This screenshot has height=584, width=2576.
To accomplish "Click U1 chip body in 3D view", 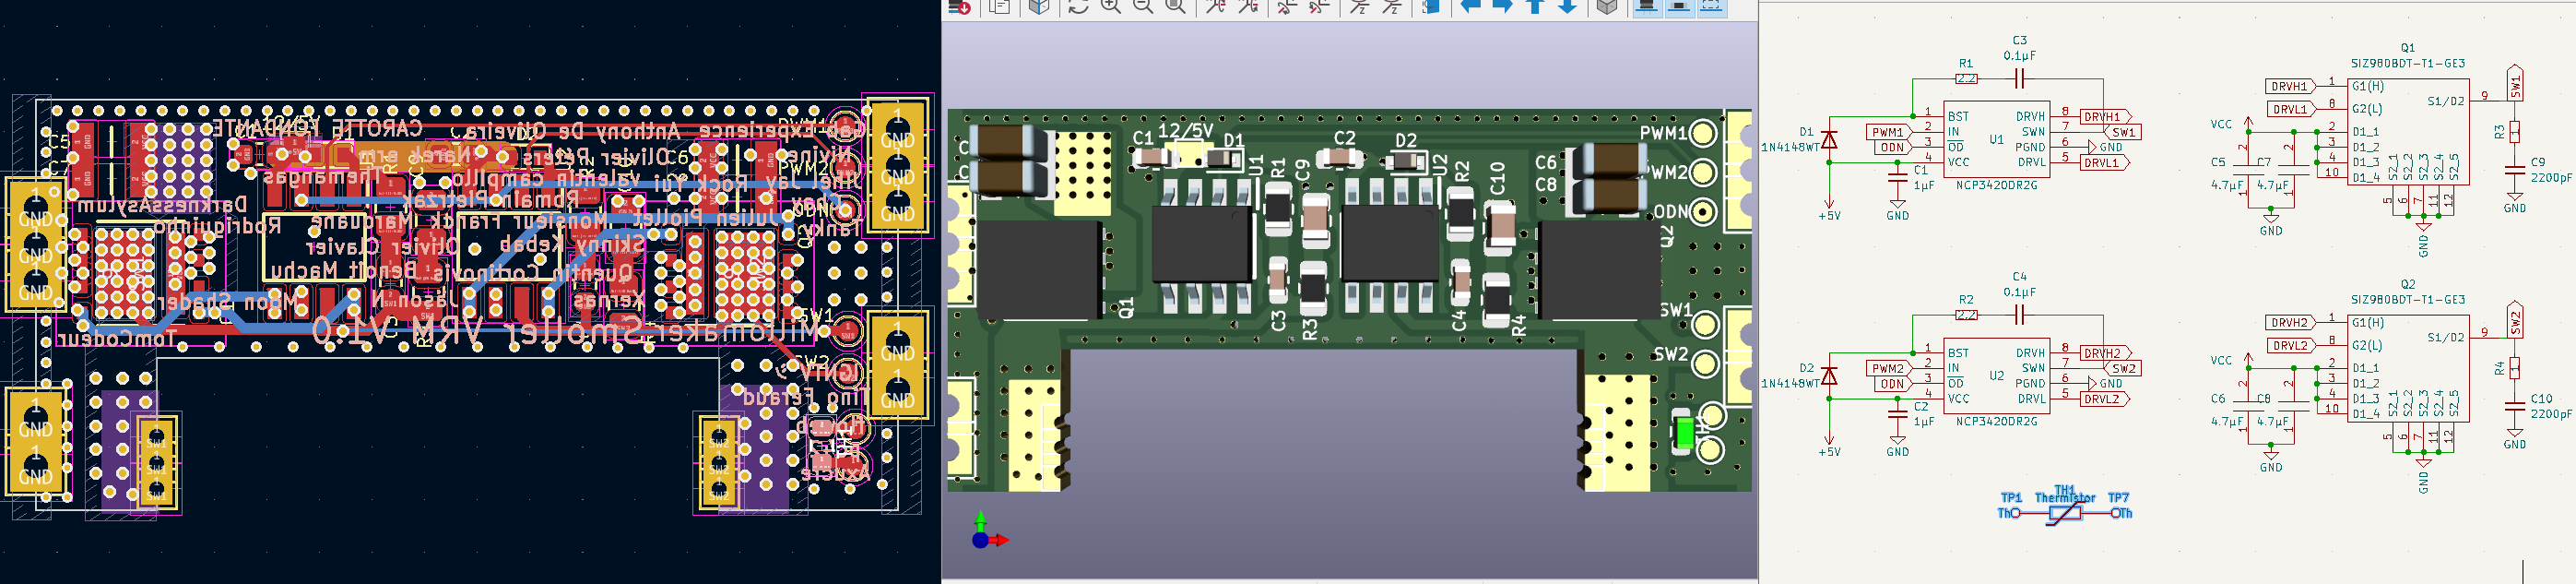I will point(1203,243).
